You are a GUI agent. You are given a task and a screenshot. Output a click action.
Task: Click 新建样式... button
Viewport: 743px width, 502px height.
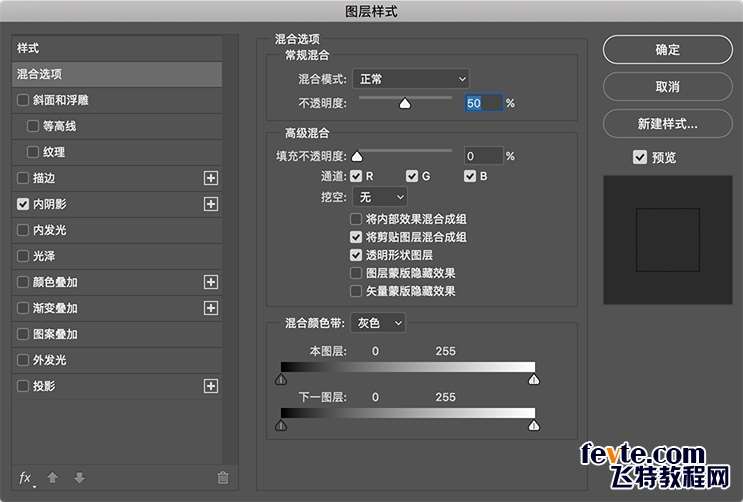pyautogui.click(x=668, y=124)
